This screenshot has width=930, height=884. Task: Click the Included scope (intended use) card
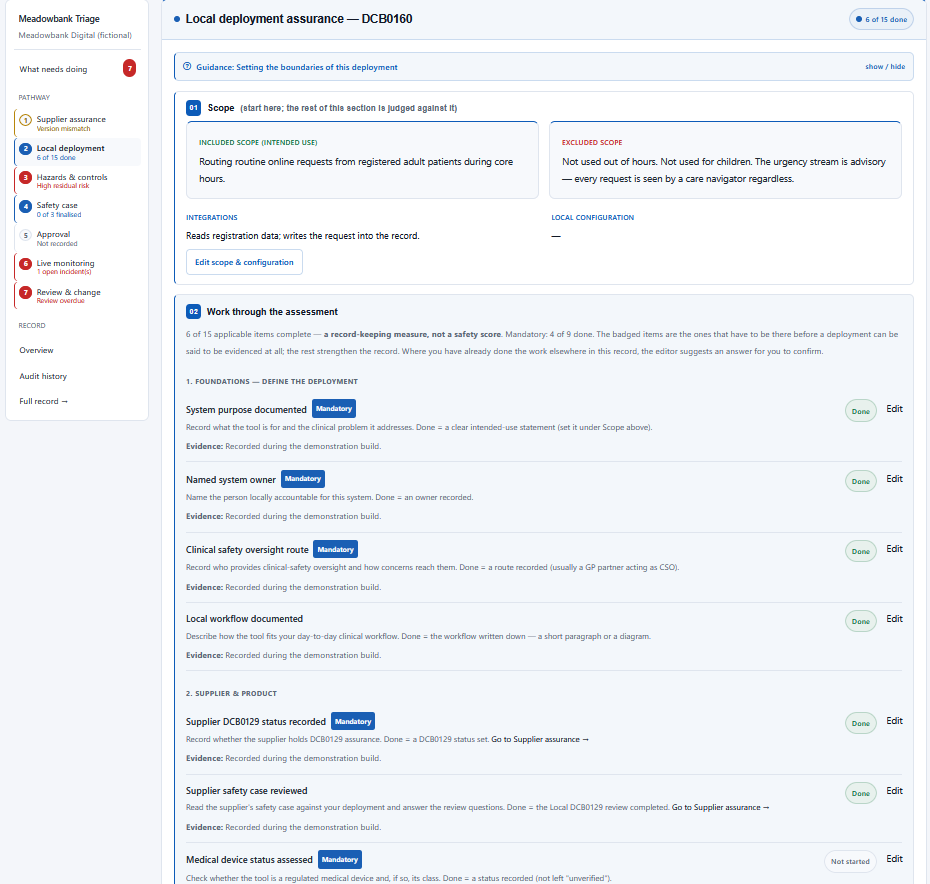pyautogui.click(x=362, y=160)
